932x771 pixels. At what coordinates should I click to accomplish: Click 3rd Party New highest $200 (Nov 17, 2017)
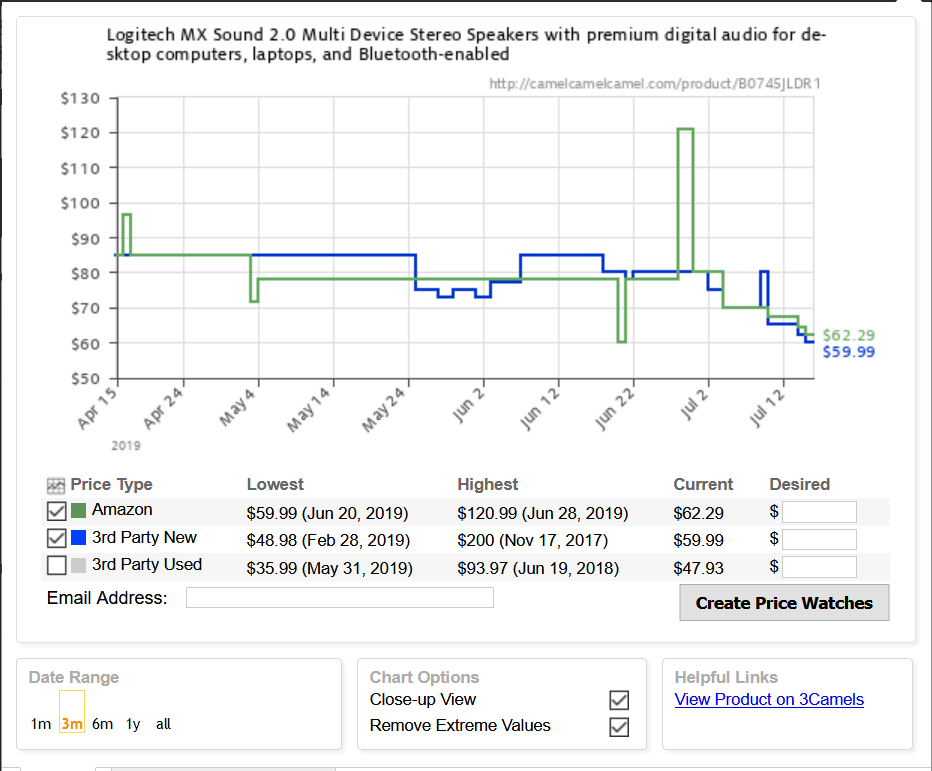click(x=533, y=540)
